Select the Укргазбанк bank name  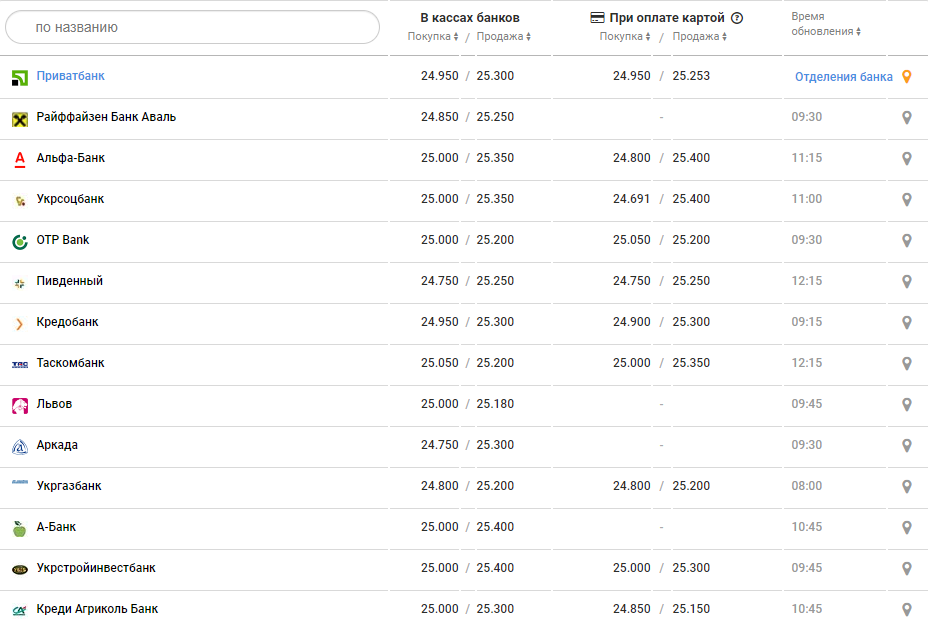pyautogui.click(x=69, y=486)
